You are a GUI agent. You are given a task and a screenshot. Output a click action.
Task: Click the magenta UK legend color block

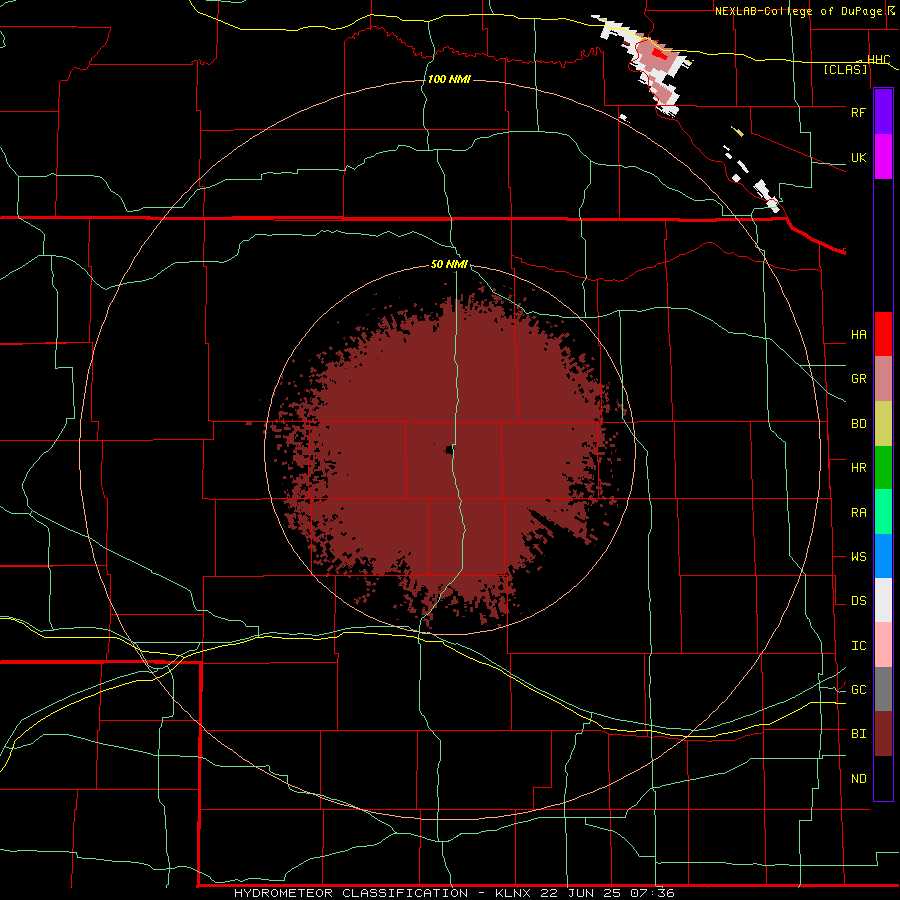pos(883,156)
